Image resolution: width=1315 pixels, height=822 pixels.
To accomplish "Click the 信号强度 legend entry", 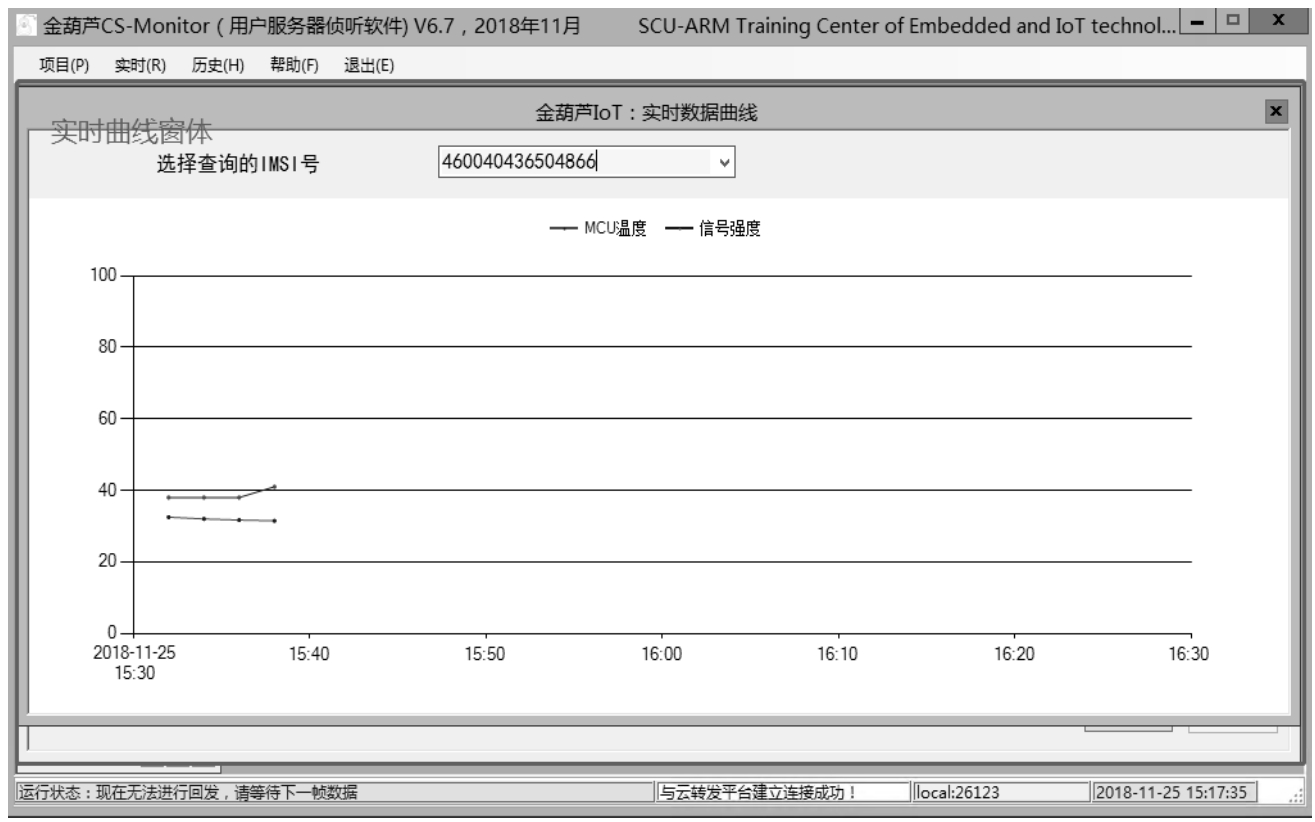I will pyautogui.click(x=712, y=229).
